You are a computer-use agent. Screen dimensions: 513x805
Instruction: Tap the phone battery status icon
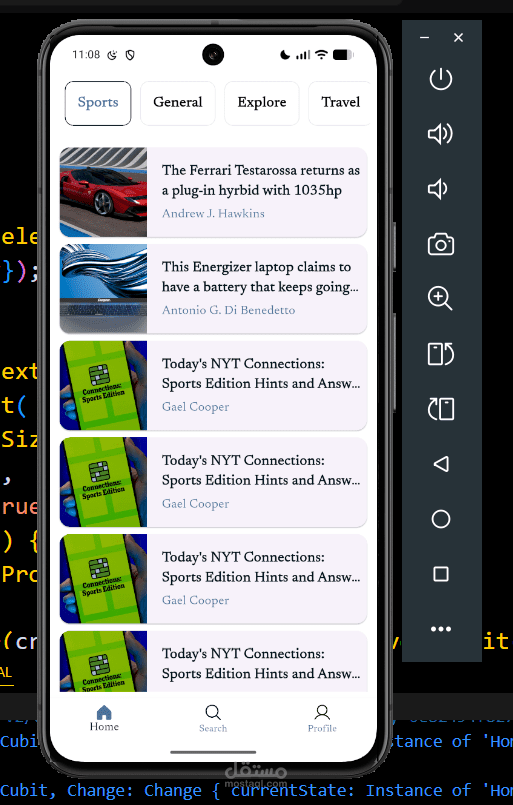(343, 54)
